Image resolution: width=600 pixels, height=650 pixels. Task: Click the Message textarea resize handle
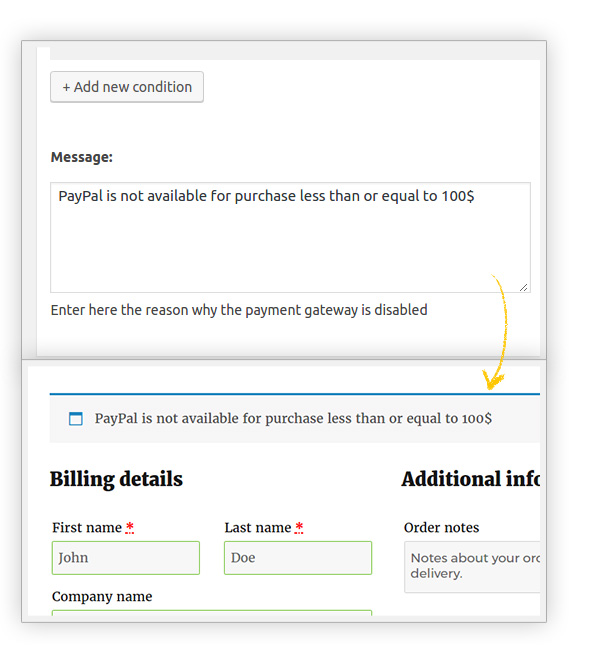point(524,286)
